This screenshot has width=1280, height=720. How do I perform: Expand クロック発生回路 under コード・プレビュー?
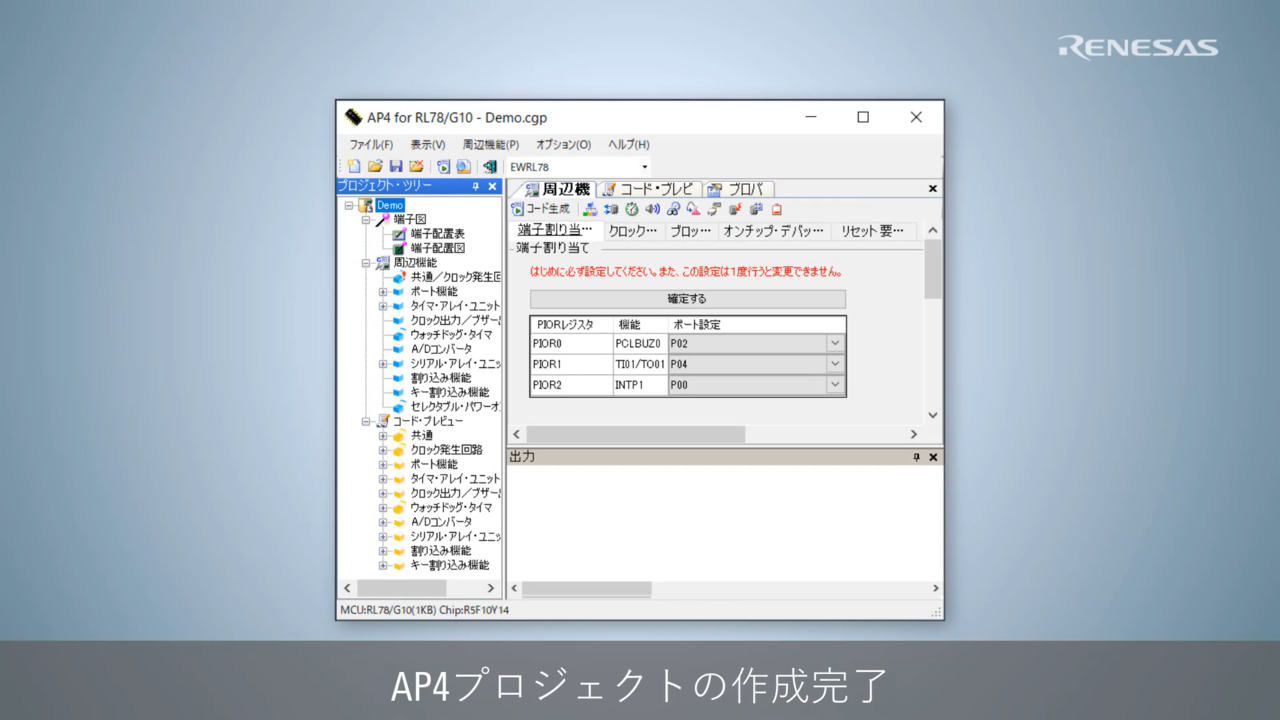[383, 450]
